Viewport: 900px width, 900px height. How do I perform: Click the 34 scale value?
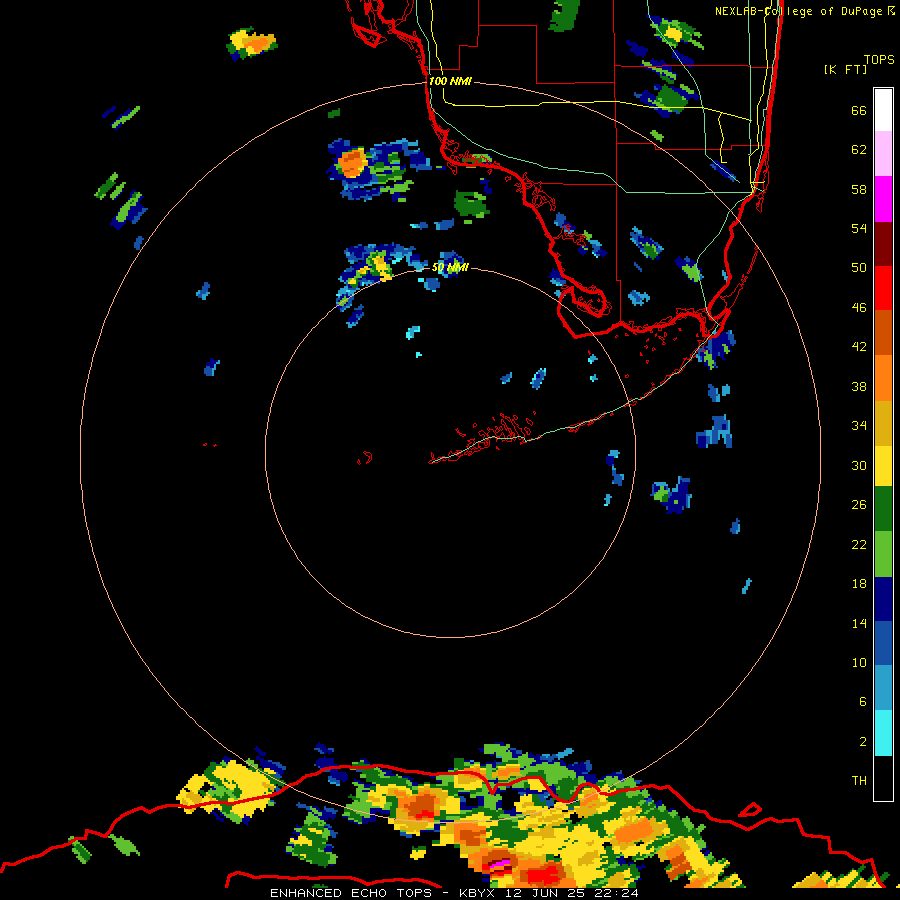pyautogui.click(x=859, y=426)
